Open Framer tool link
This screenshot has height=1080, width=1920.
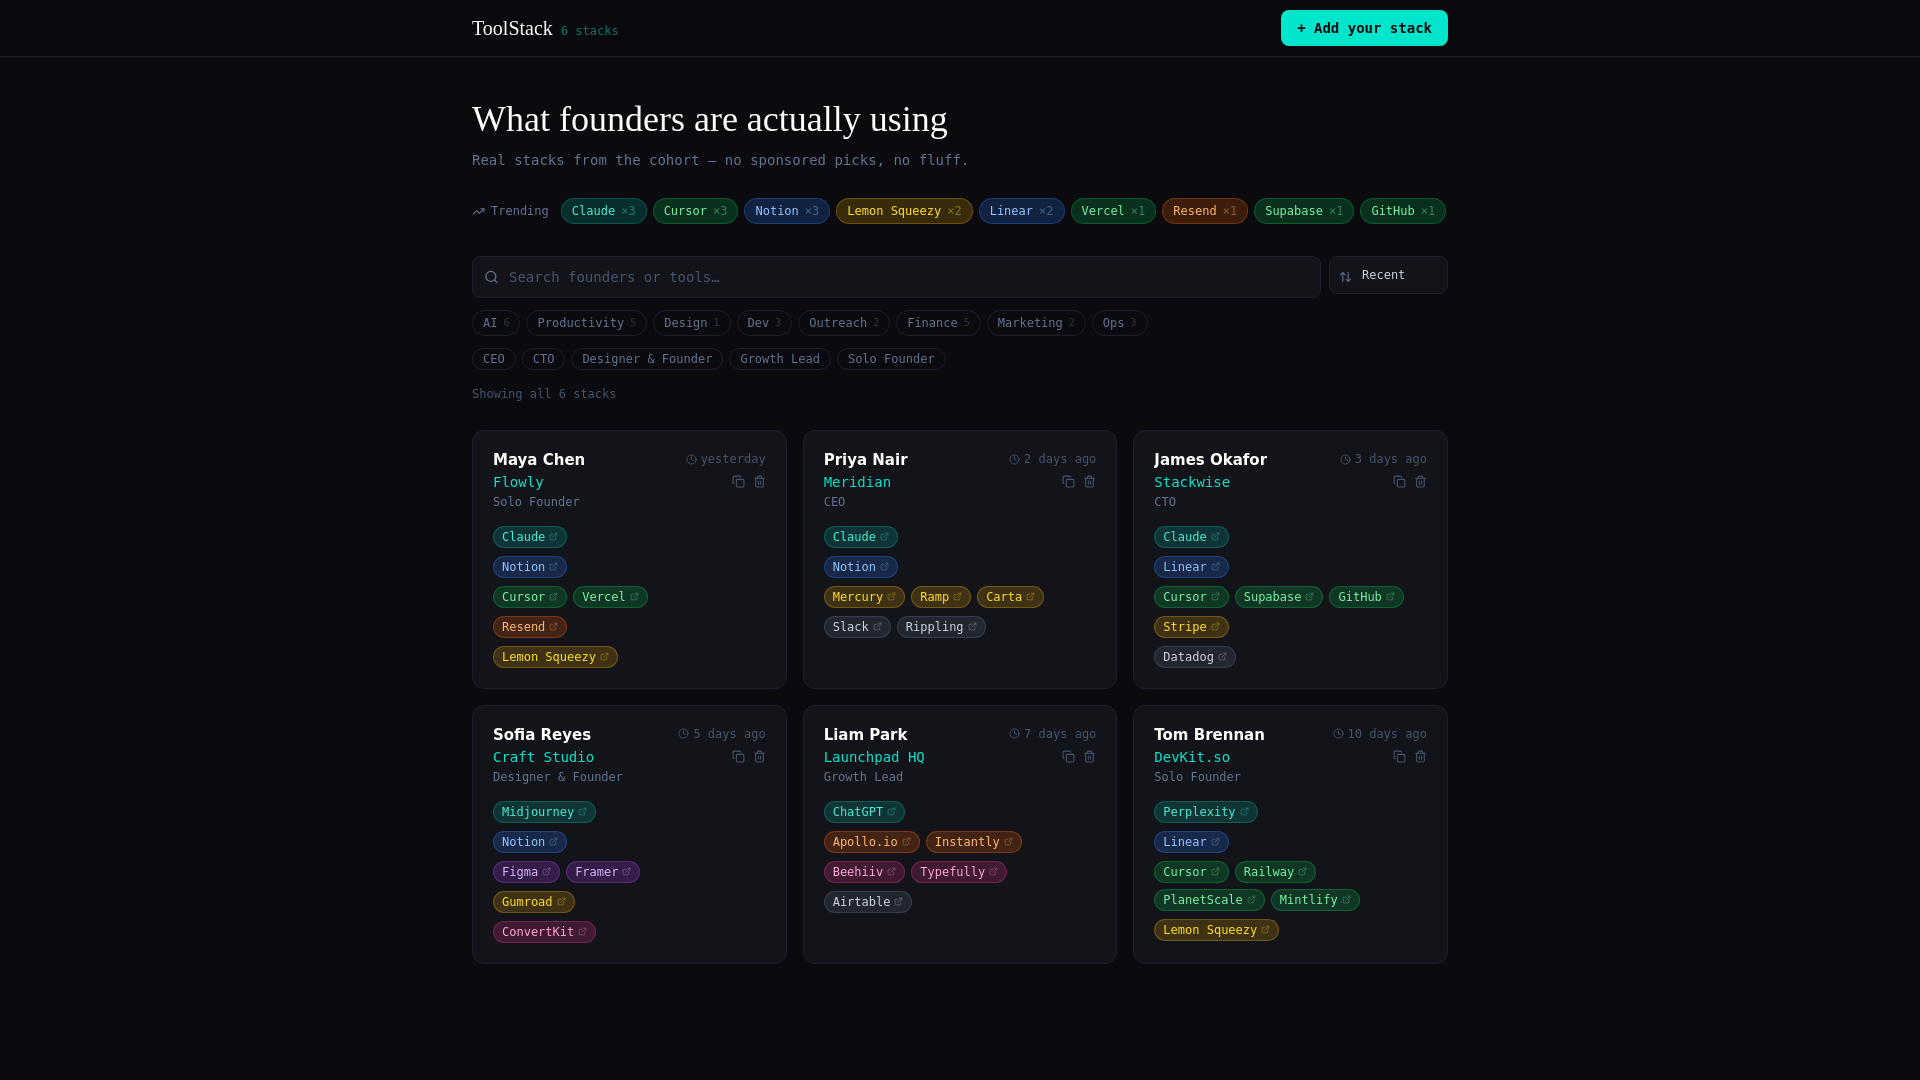603,872
